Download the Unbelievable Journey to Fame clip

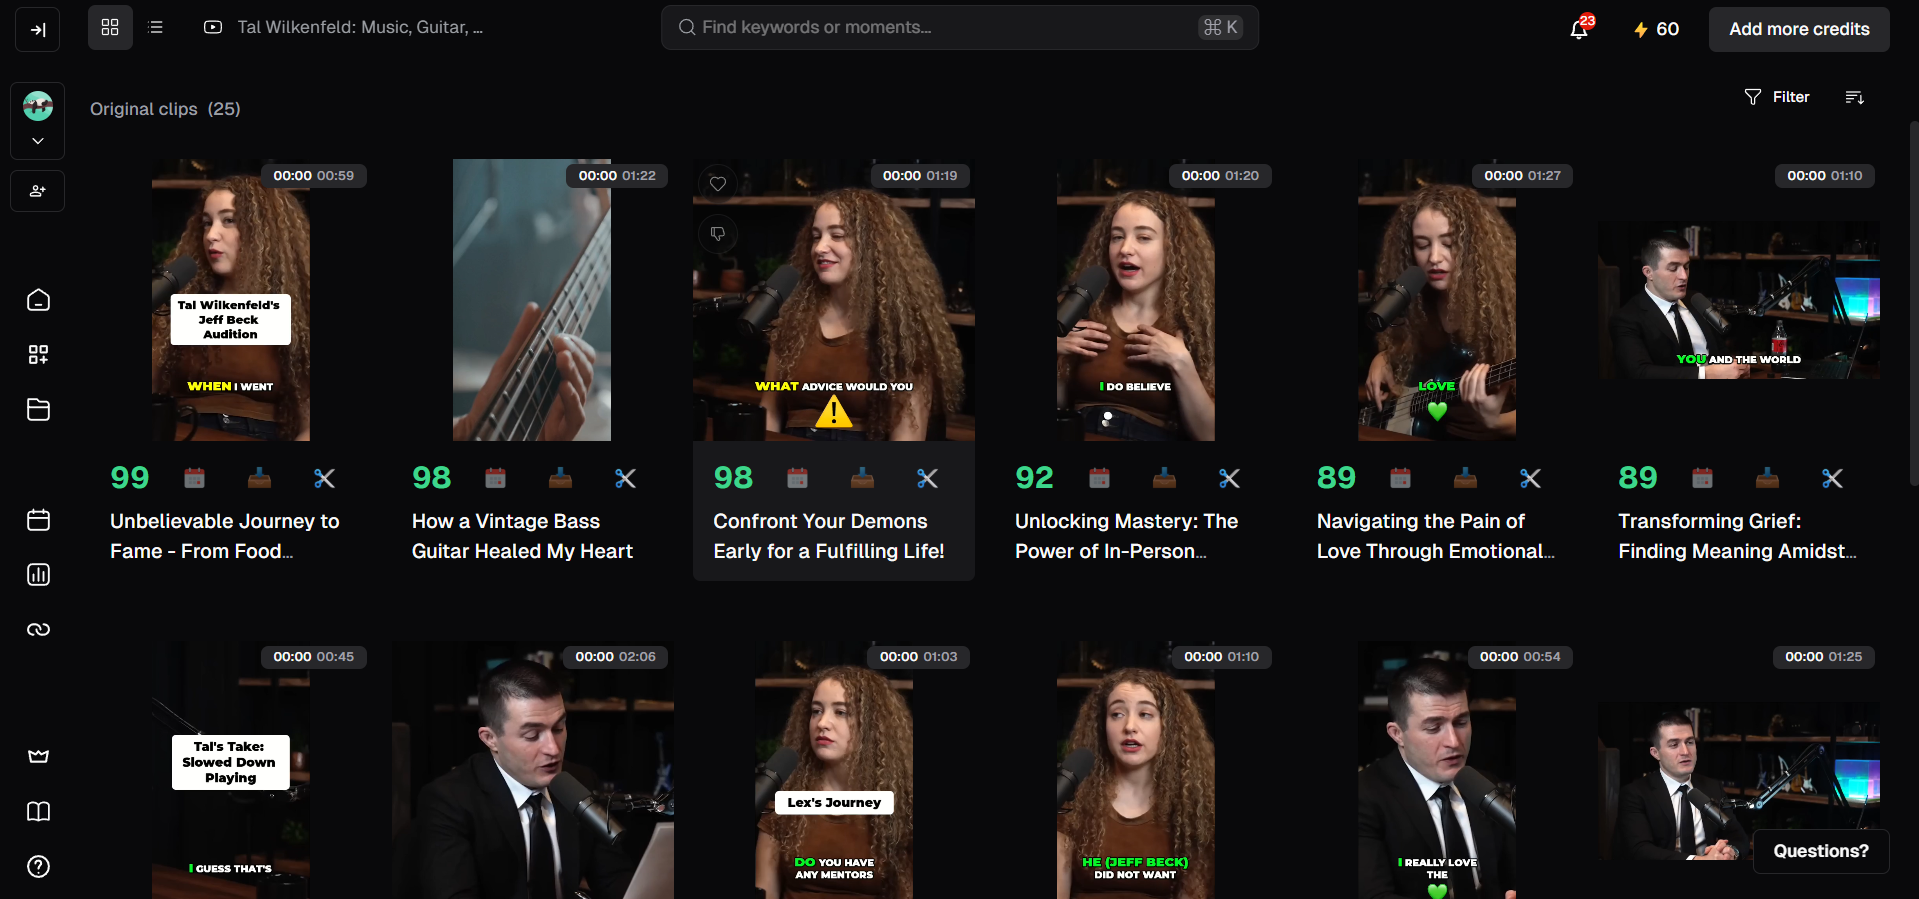(x=260, y=478)
